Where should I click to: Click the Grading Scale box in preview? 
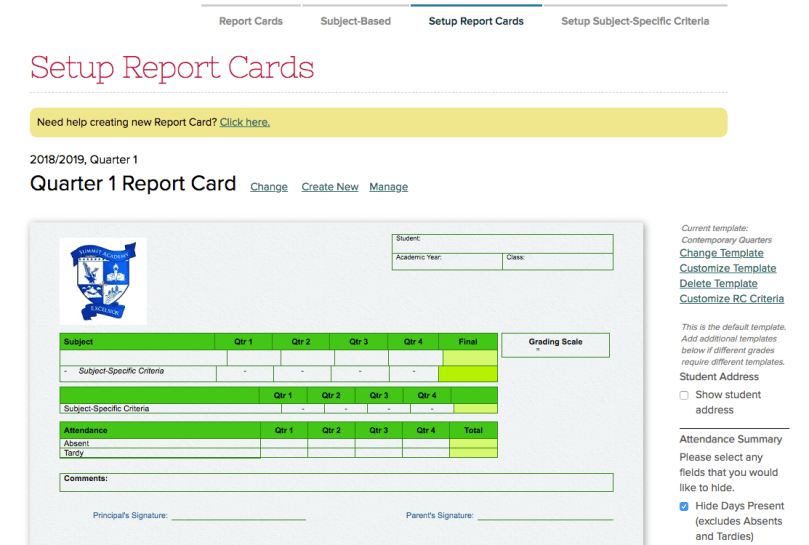(555, 345)
